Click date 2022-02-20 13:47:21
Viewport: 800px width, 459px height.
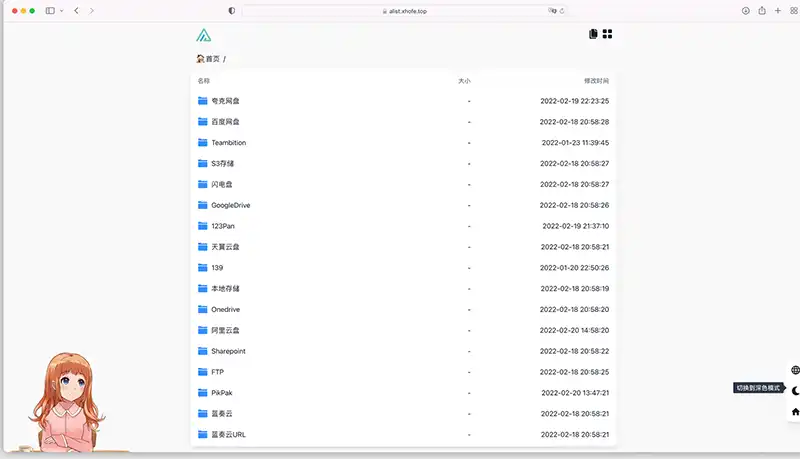pyautogui.click(x=575, y=393)
